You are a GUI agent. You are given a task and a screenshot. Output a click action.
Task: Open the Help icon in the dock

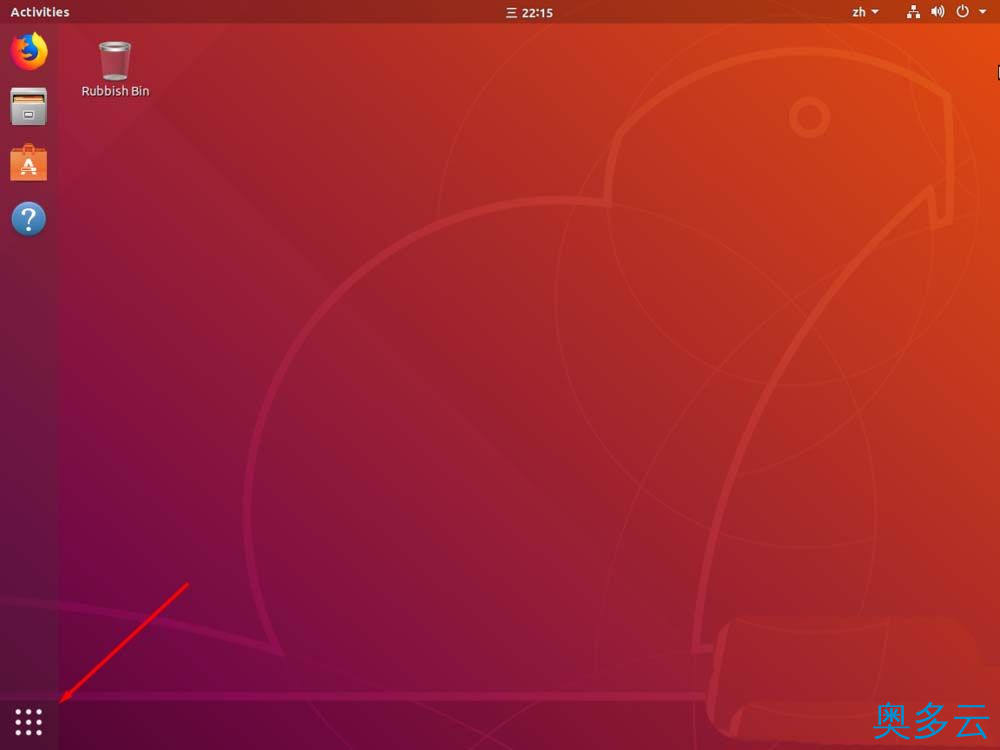click(29, 219)
